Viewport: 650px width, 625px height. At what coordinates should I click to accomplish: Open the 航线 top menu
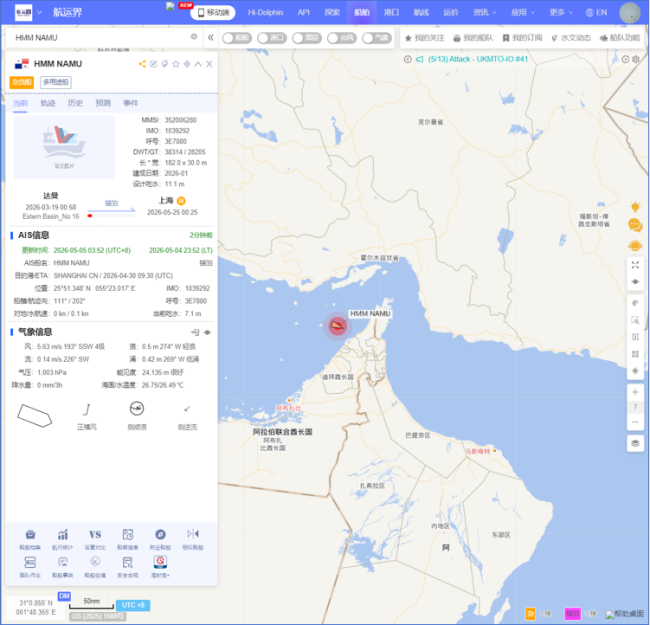421,12
